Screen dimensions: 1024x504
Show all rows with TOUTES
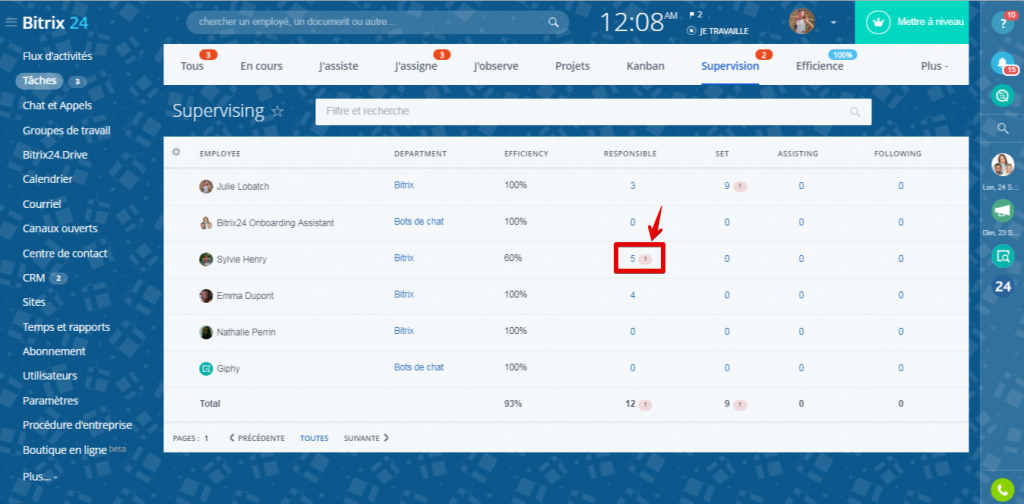click(314, 438)
